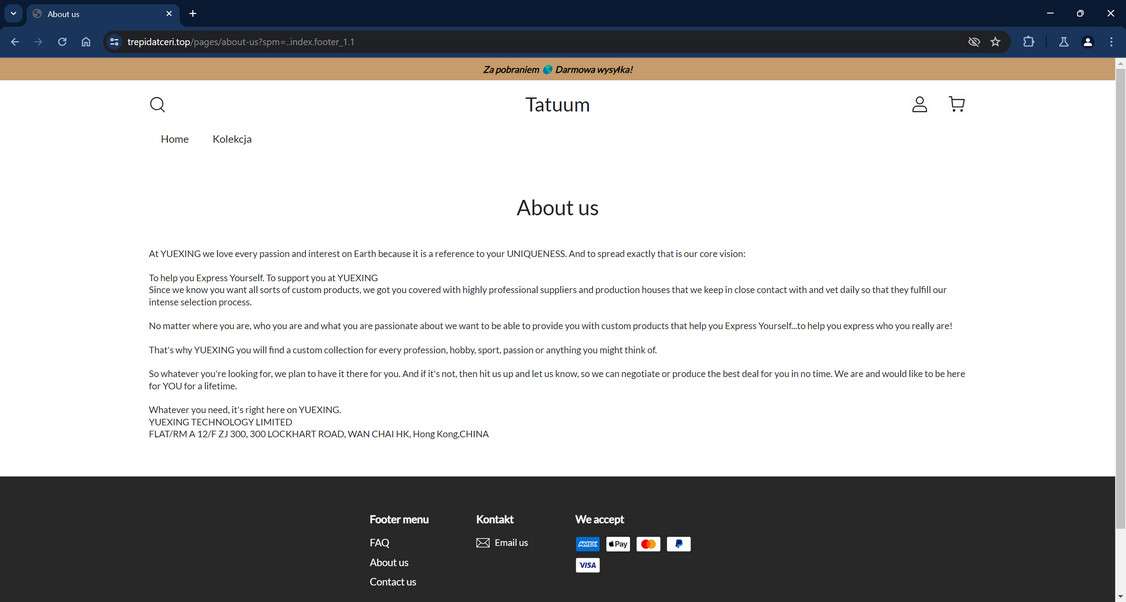Screen dimensions: 1126x602
Task: Bookmark this page with star icon
Action: point(995,42)
